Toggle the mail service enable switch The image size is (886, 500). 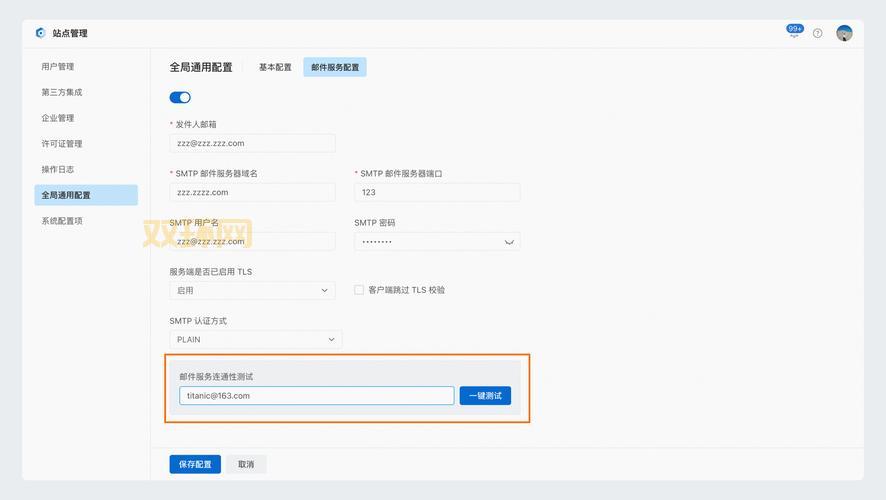click(x=180, y=97)
